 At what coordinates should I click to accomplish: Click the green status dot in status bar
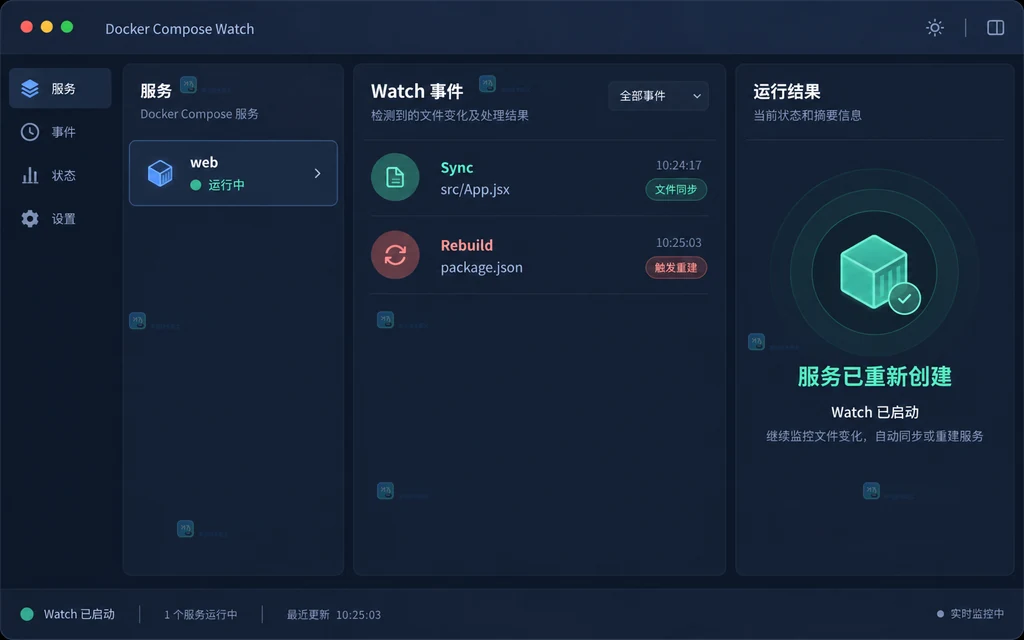(x=27, y=614)
